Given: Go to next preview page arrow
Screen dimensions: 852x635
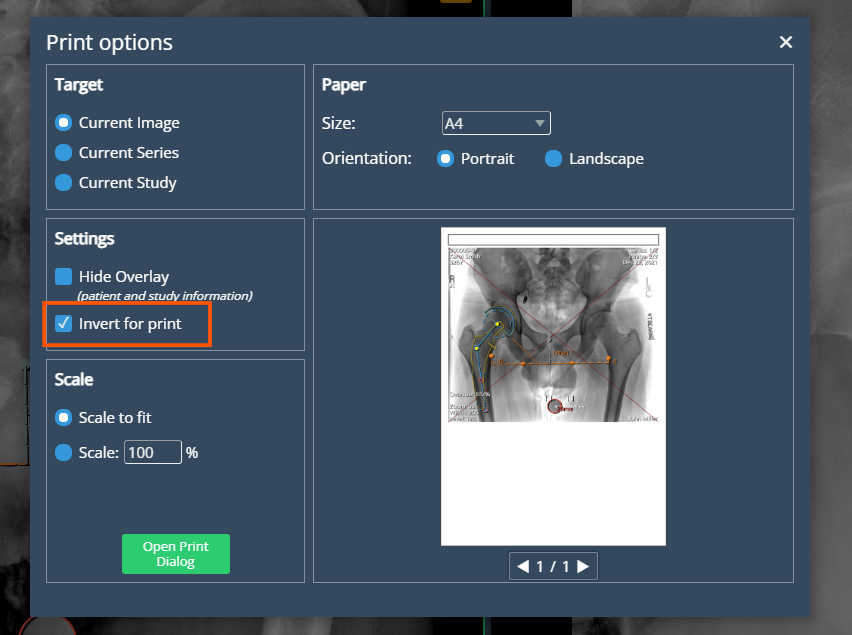Looking at the screenshot, I should tap(583, 567).
